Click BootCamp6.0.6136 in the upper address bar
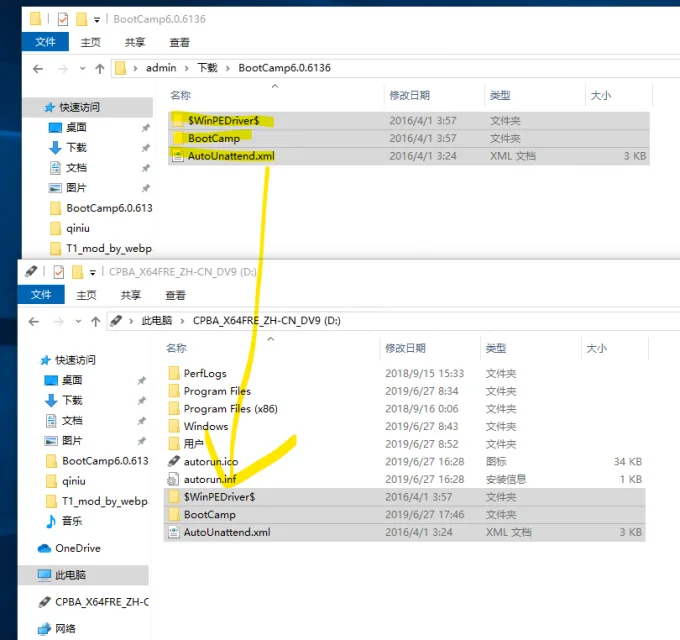Viewport: 680px width, 640px height. (x=284, y=68)
